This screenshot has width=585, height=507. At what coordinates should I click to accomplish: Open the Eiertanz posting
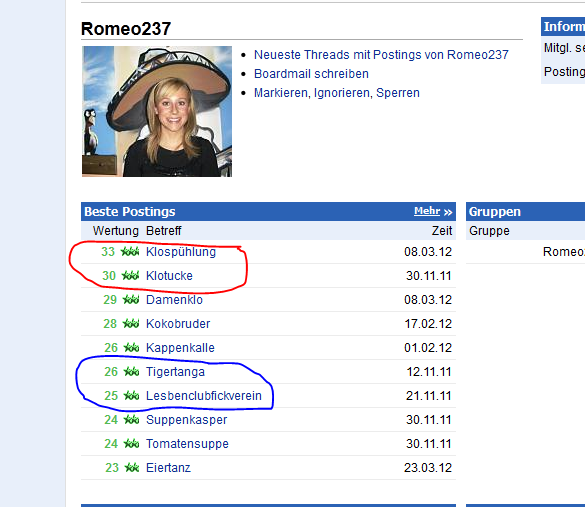coord(168,467)
